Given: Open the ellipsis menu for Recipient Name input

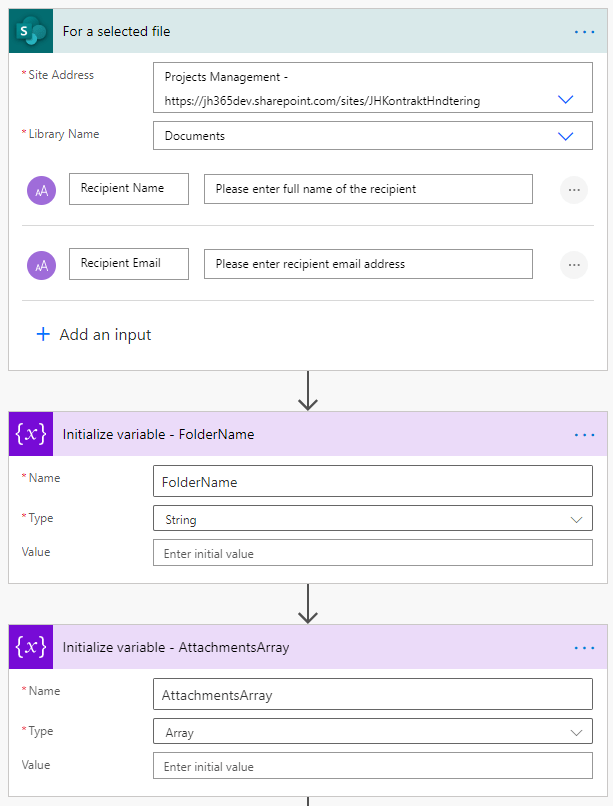Looking at the screenshot, I should point(574,189).
